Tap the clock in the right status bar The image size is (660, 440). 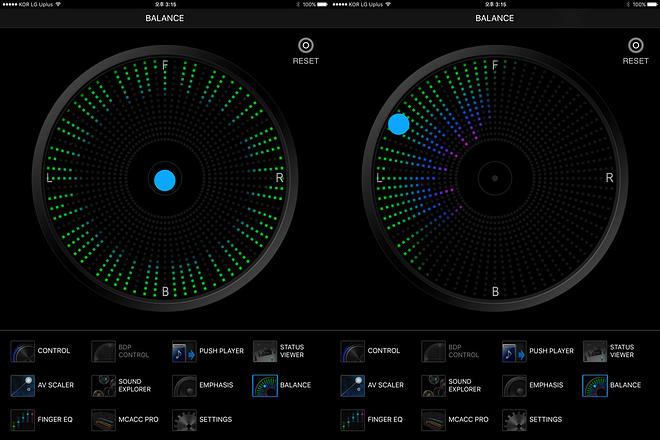[495, 4]
